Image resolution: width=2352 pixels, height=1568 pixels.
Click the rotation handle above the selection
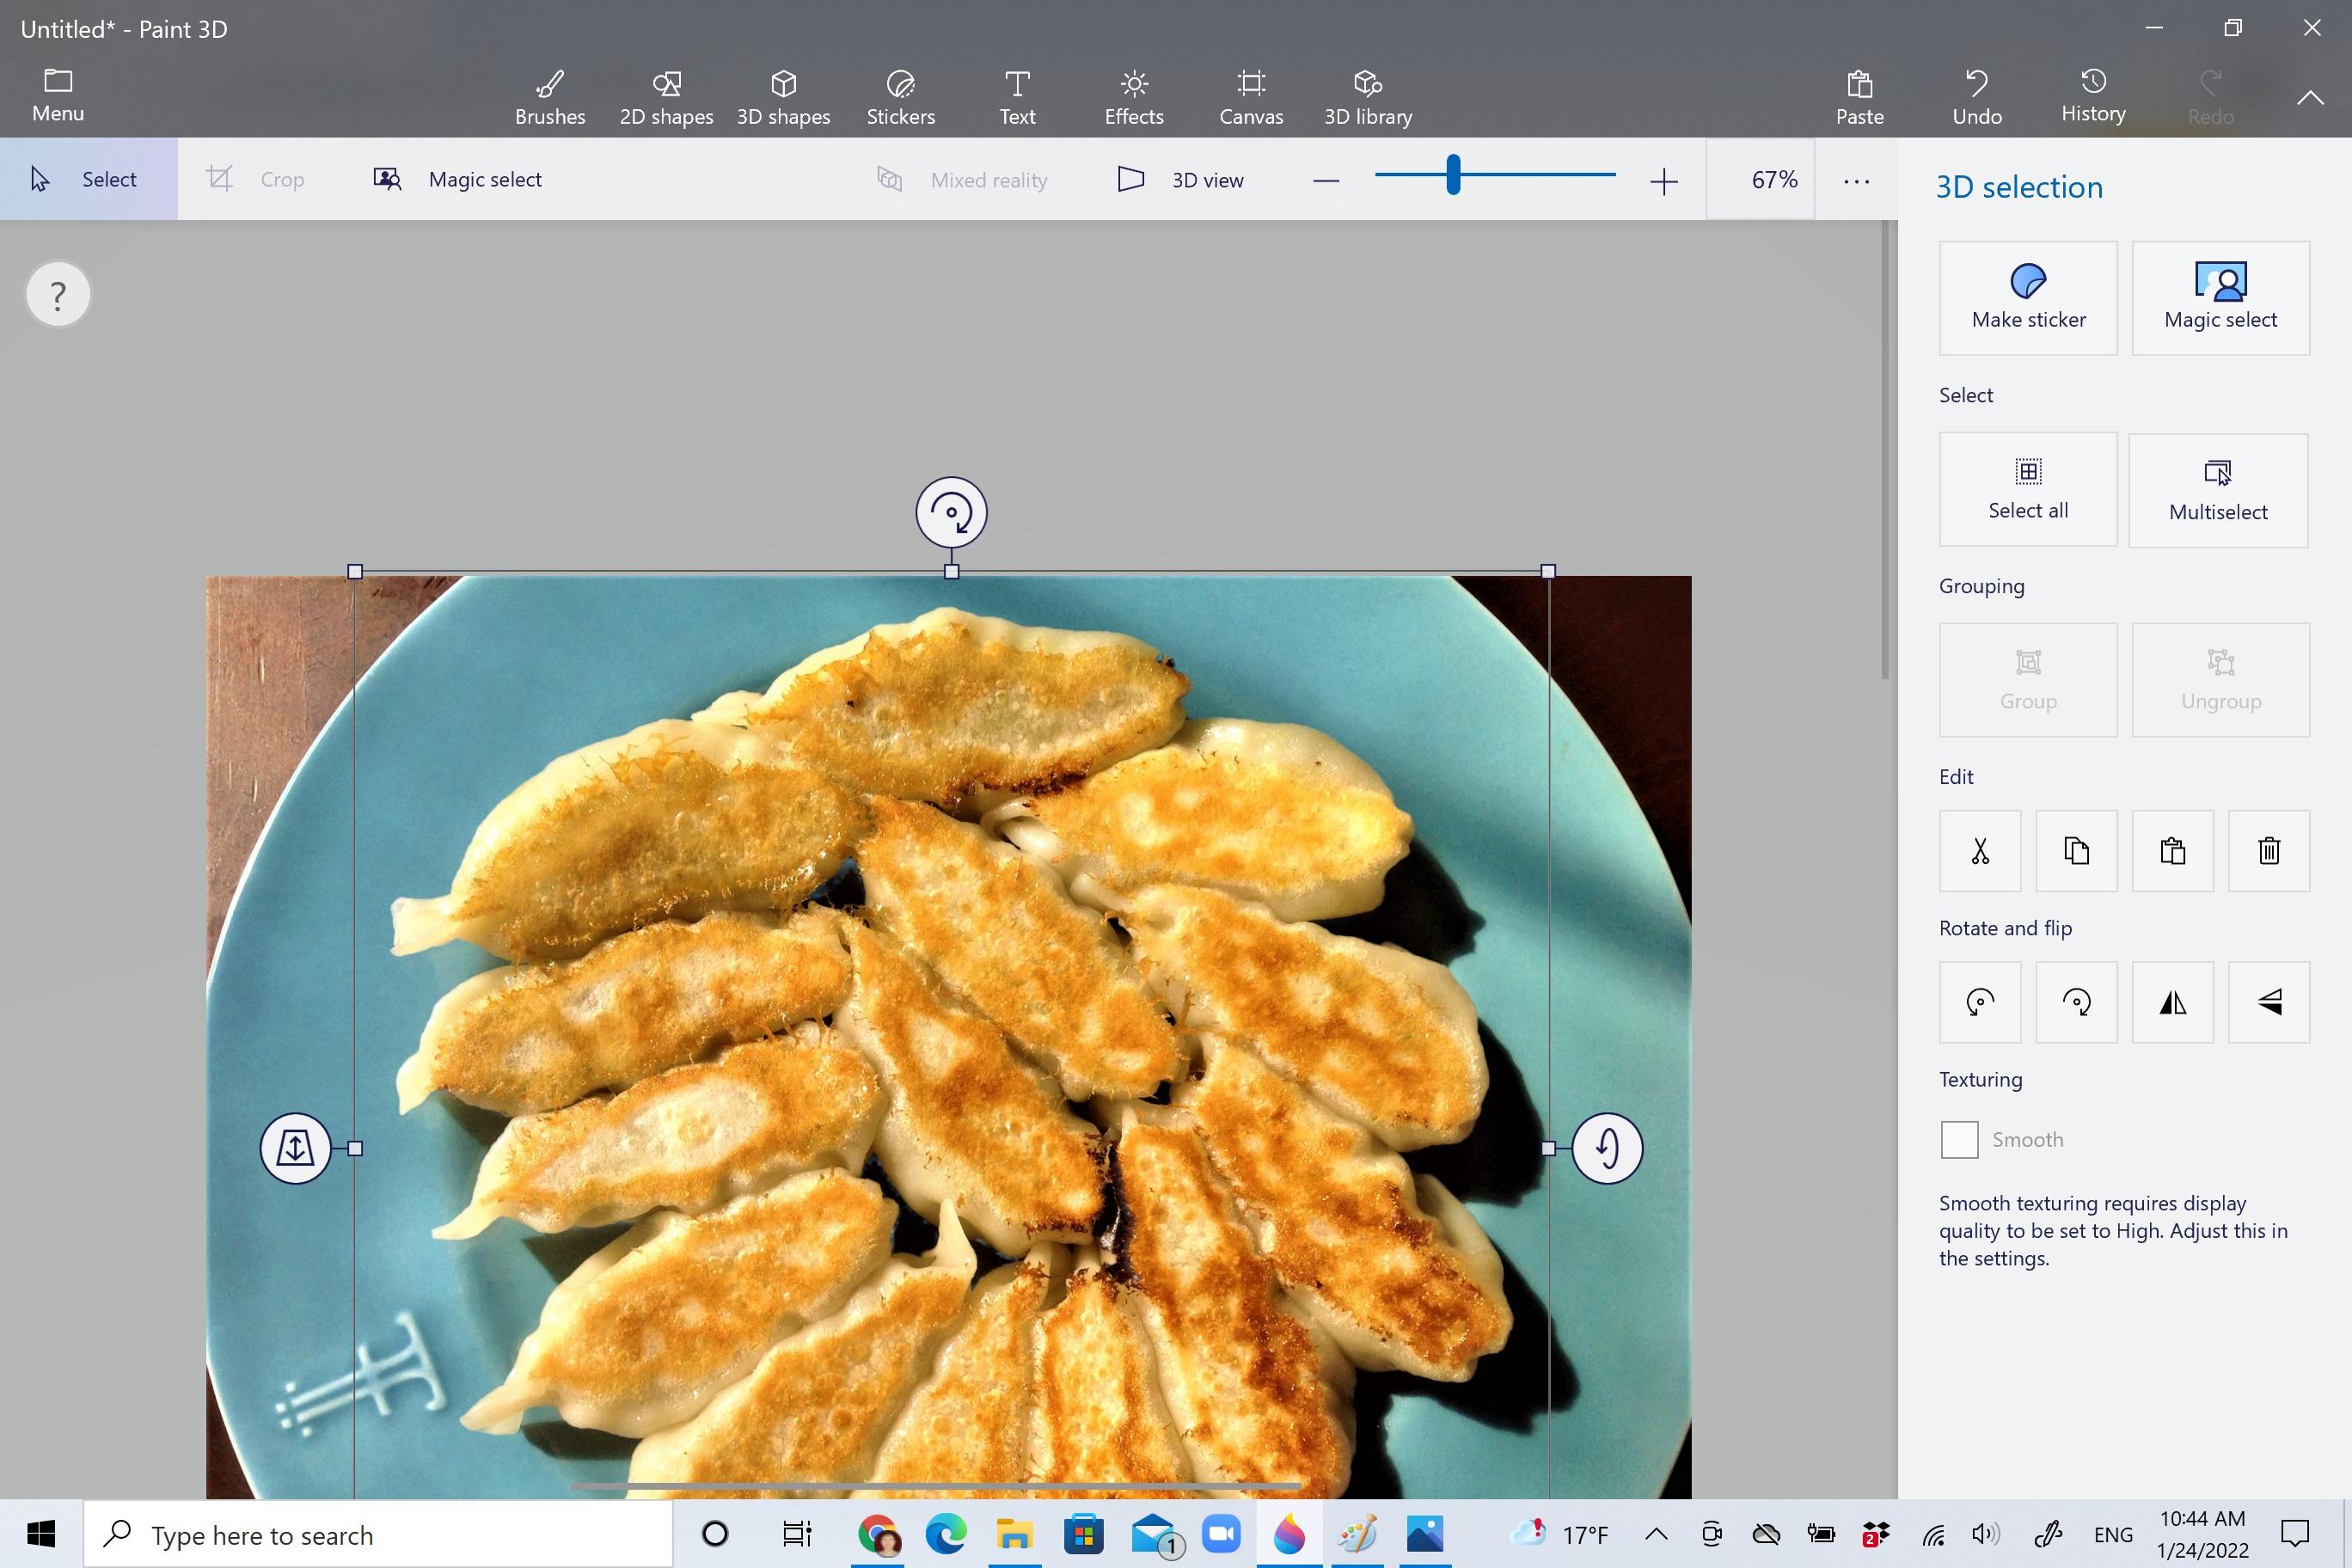[951, 513]
